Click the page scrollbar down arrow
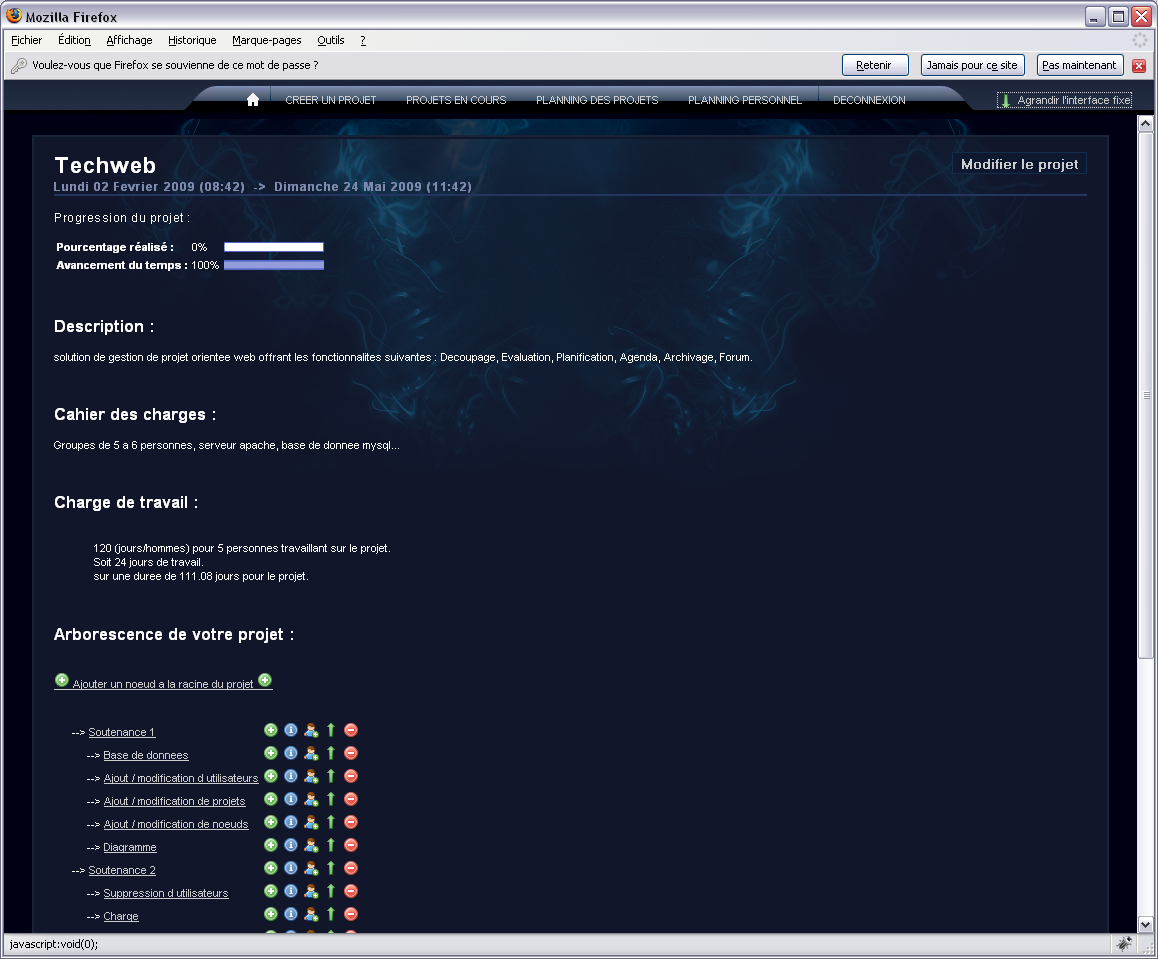Image resolution: width=1158 pixels, height=959 pixels. 1146,925
